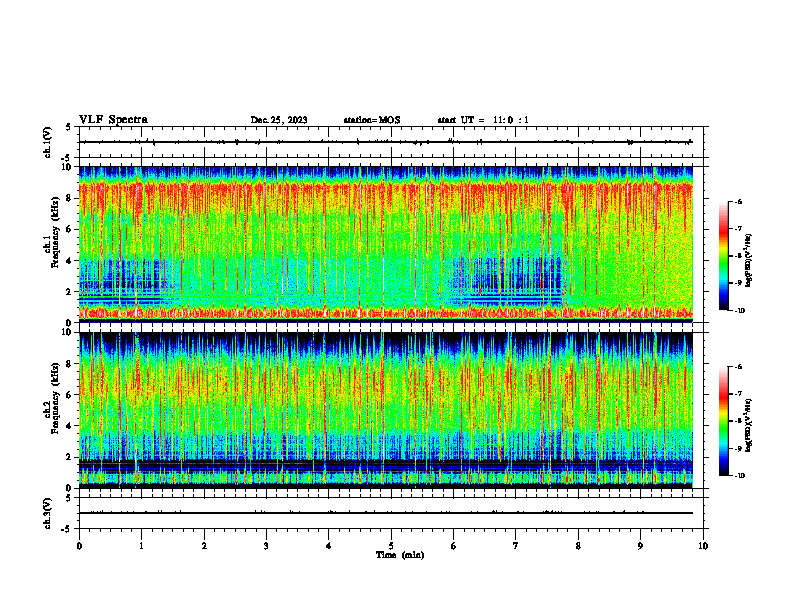Click time axis tick label "6"
Viewport: 792px width, 612px height.
(x=453, y=546)
